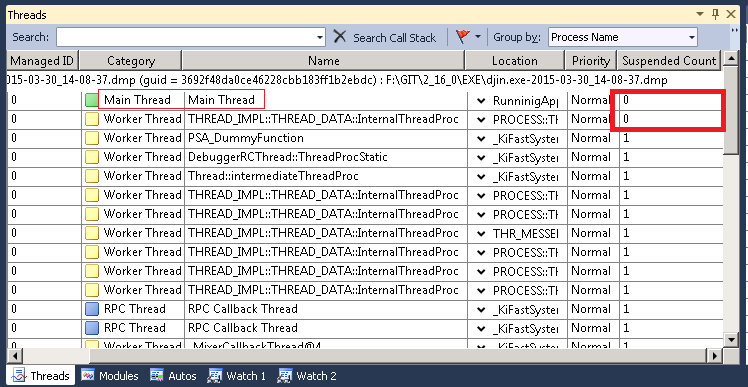Expand the flag button dropdown arrow
This screenshot has width=748, height=387.
[x=478, y=37]
